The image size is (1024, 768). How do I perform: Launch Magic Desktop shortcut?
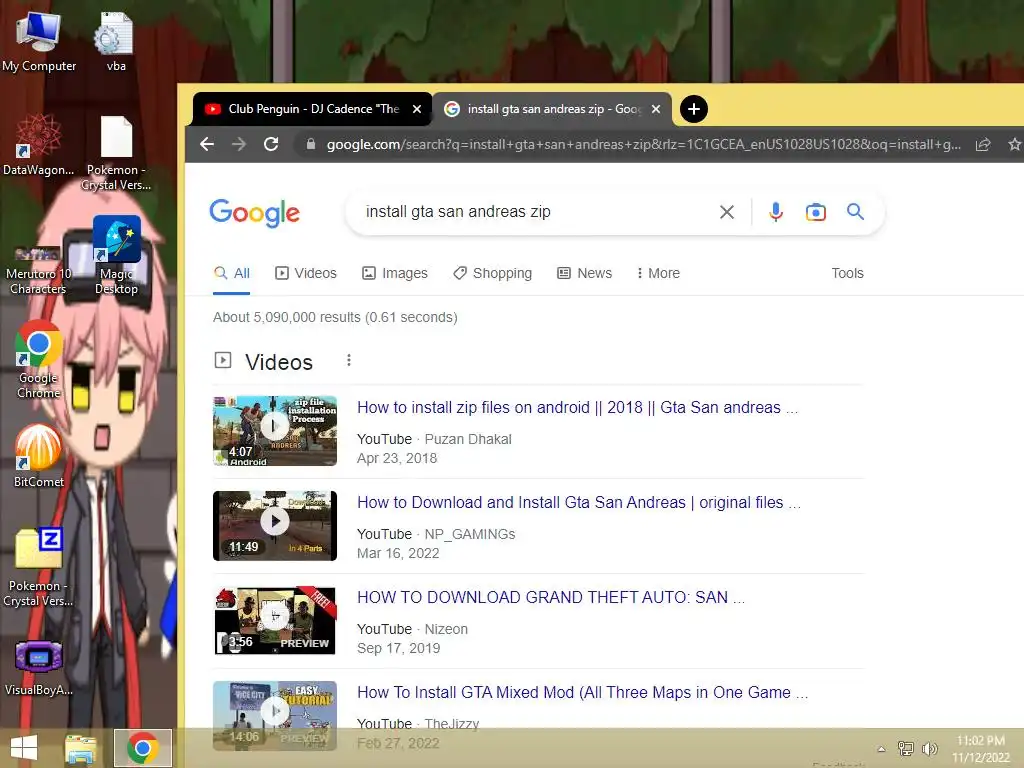(x=116, y=255)
